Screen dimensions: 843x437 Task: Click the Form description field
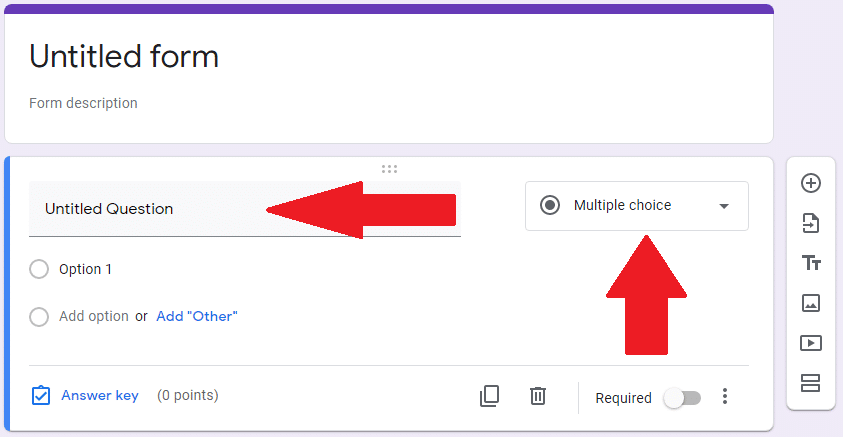tap(84, 103)
